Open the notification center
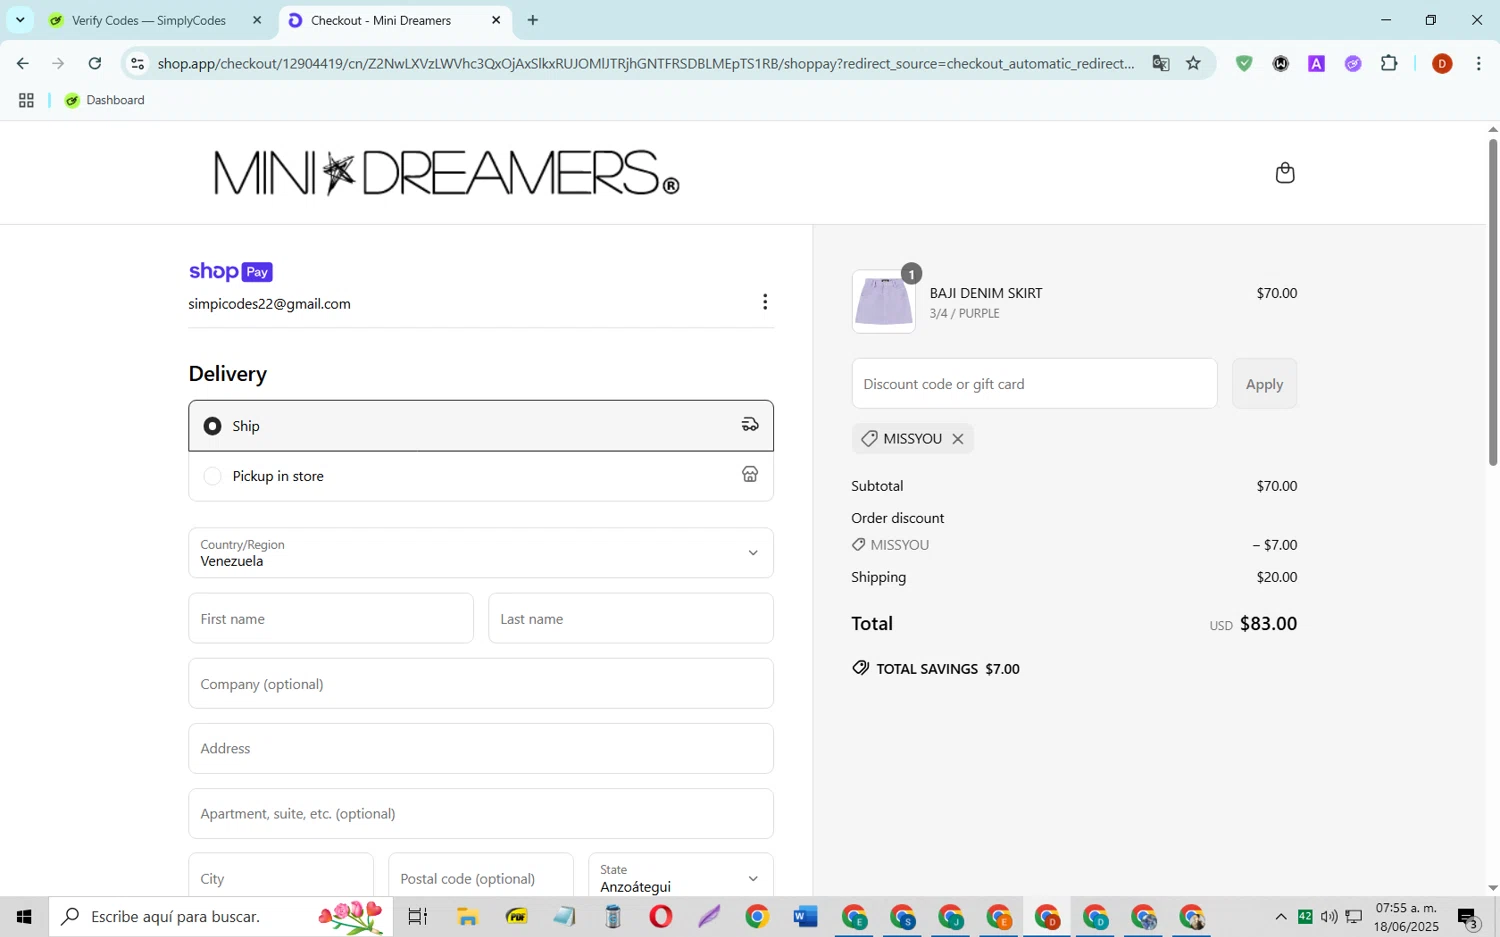Image resolution: width=1500 pixels, height=937 pixels. click(1468, 917)
